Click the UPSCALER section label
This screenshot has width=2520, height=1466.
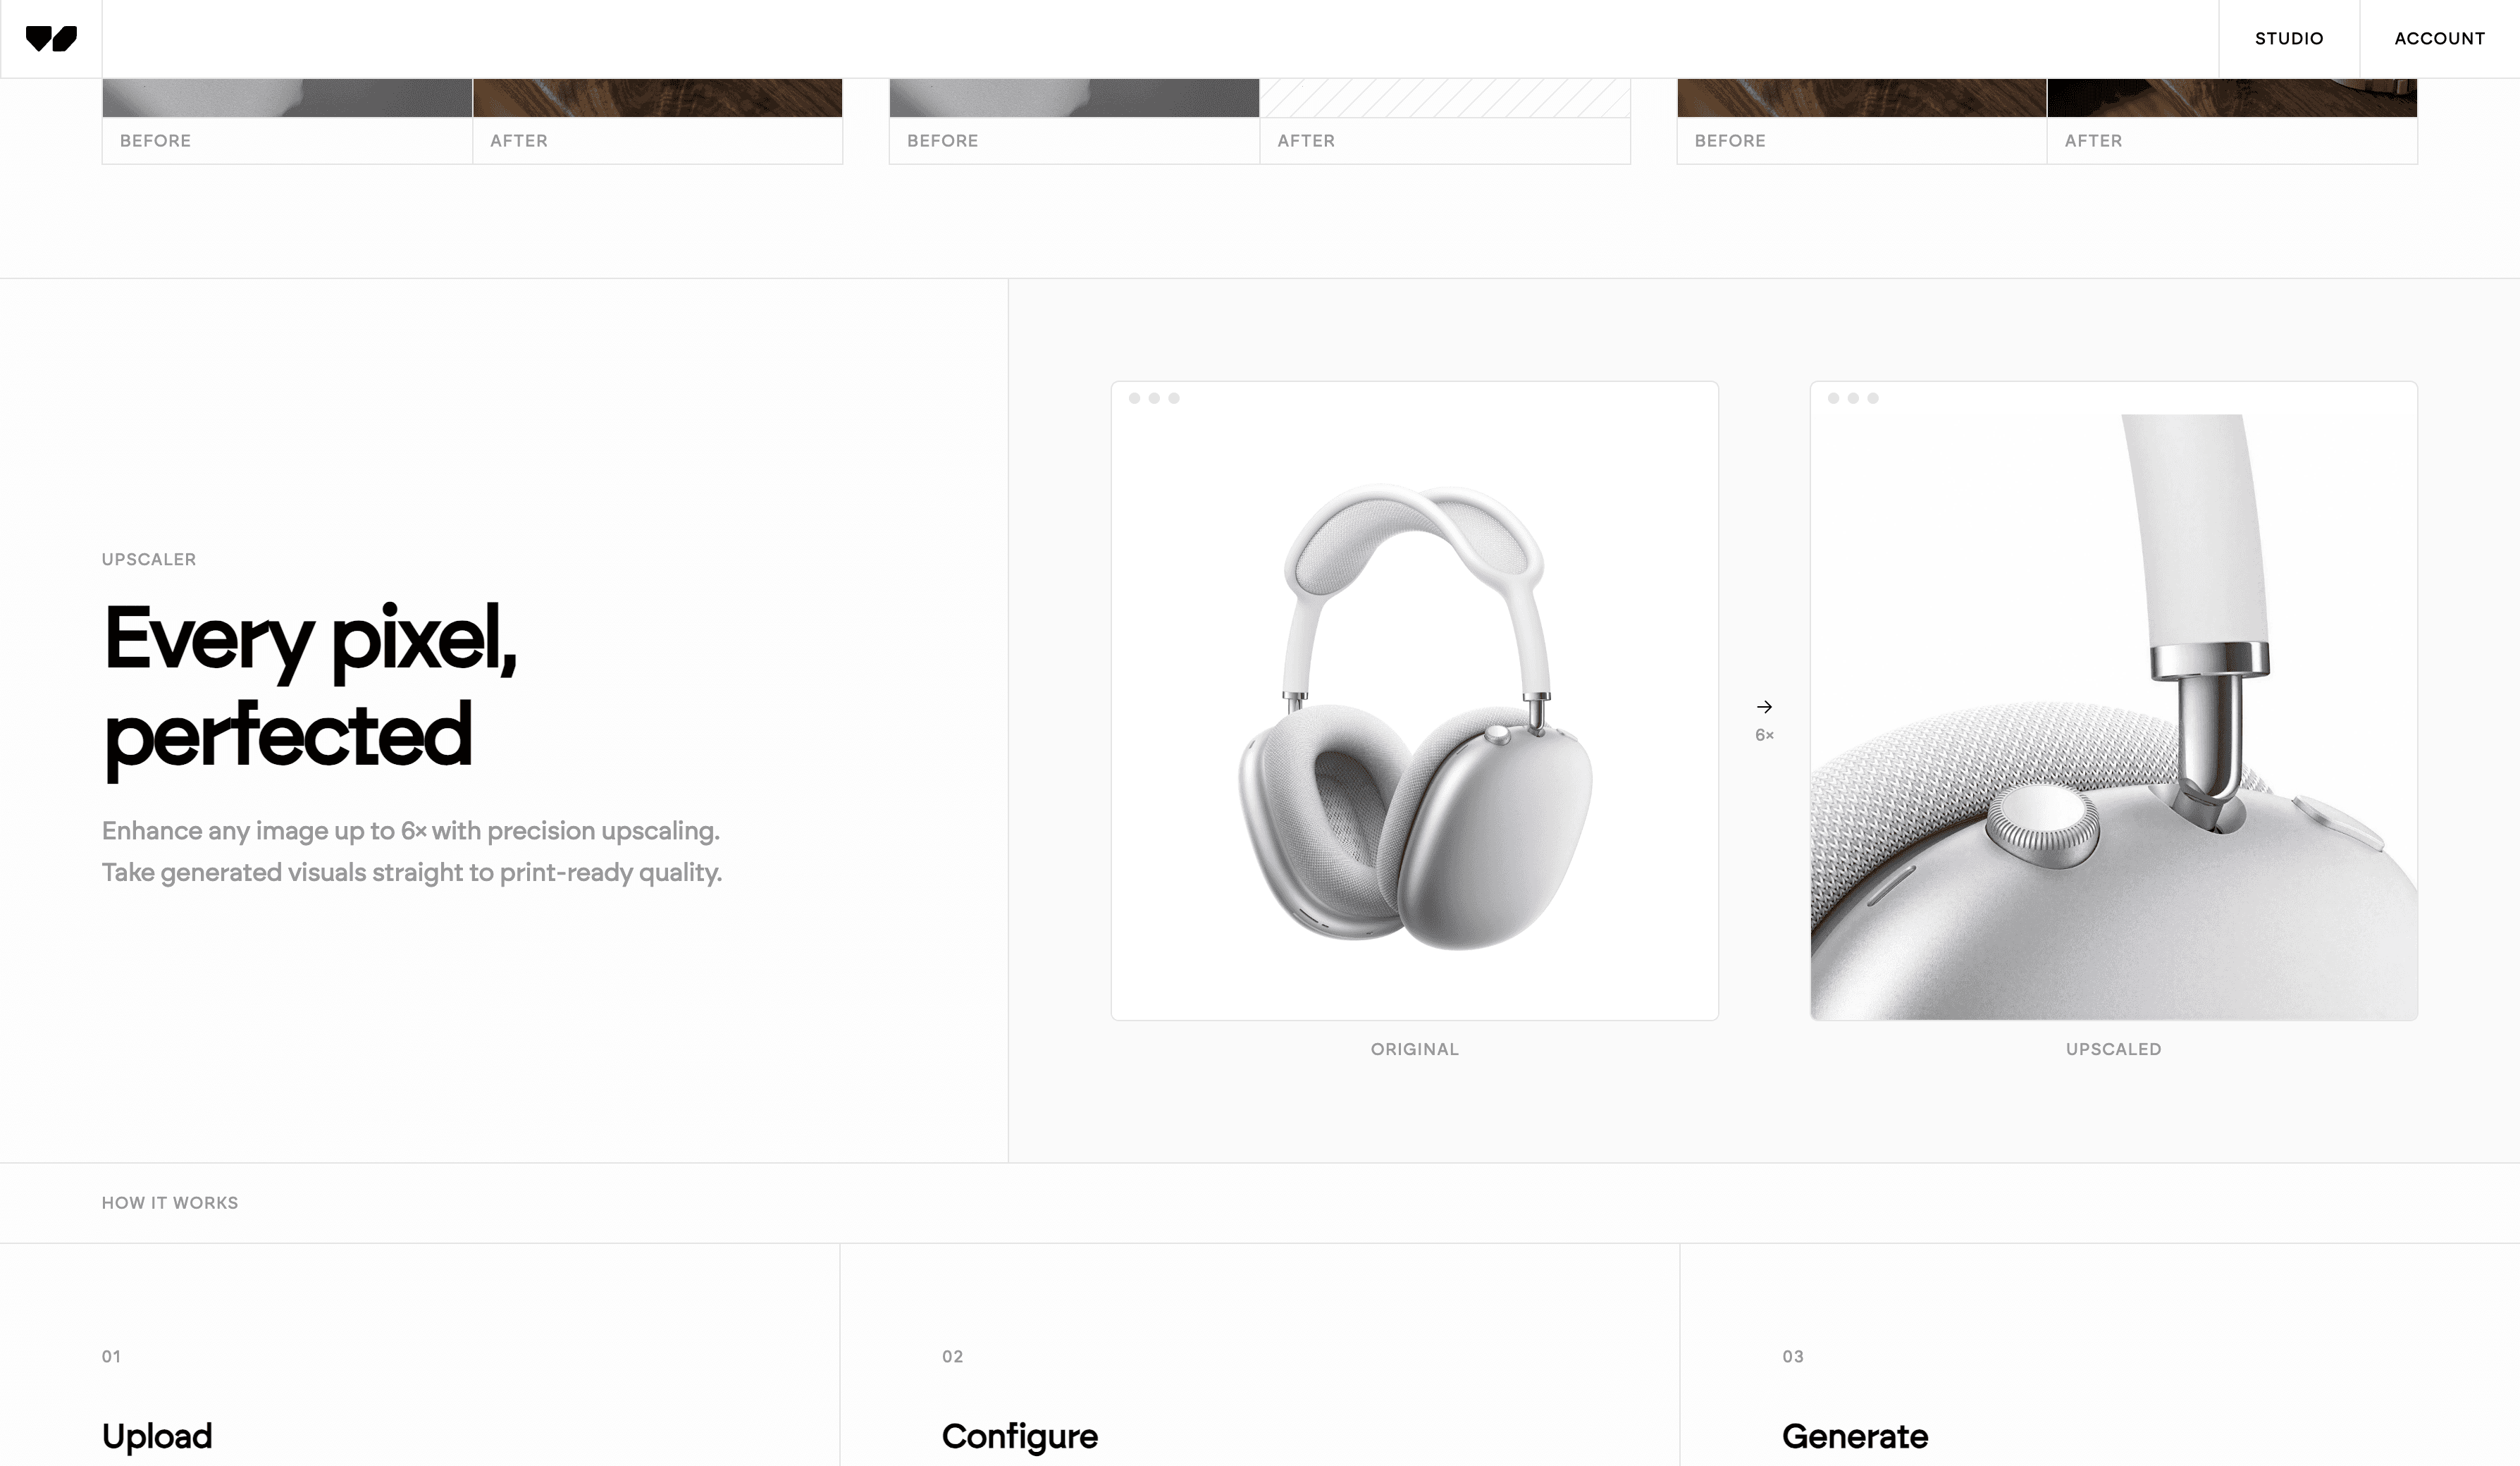[x=149, y=559]
